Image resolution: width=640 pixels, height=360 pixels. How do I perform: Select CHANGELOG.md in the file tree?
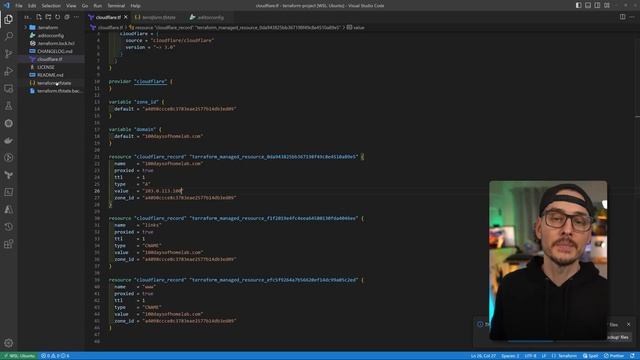(x=51, y=51)
